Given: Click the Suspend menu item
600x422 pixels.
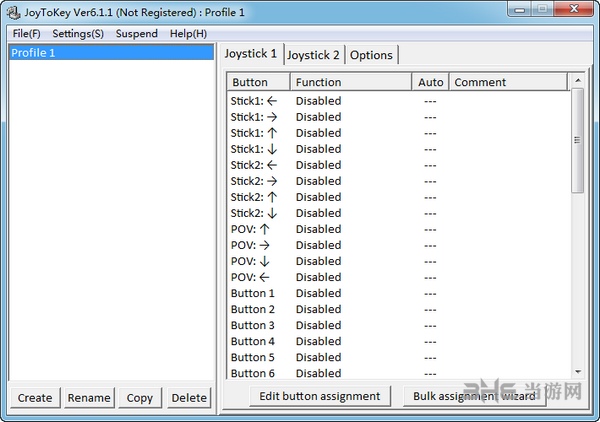Looking at the screenshot, I should [137, 34].
